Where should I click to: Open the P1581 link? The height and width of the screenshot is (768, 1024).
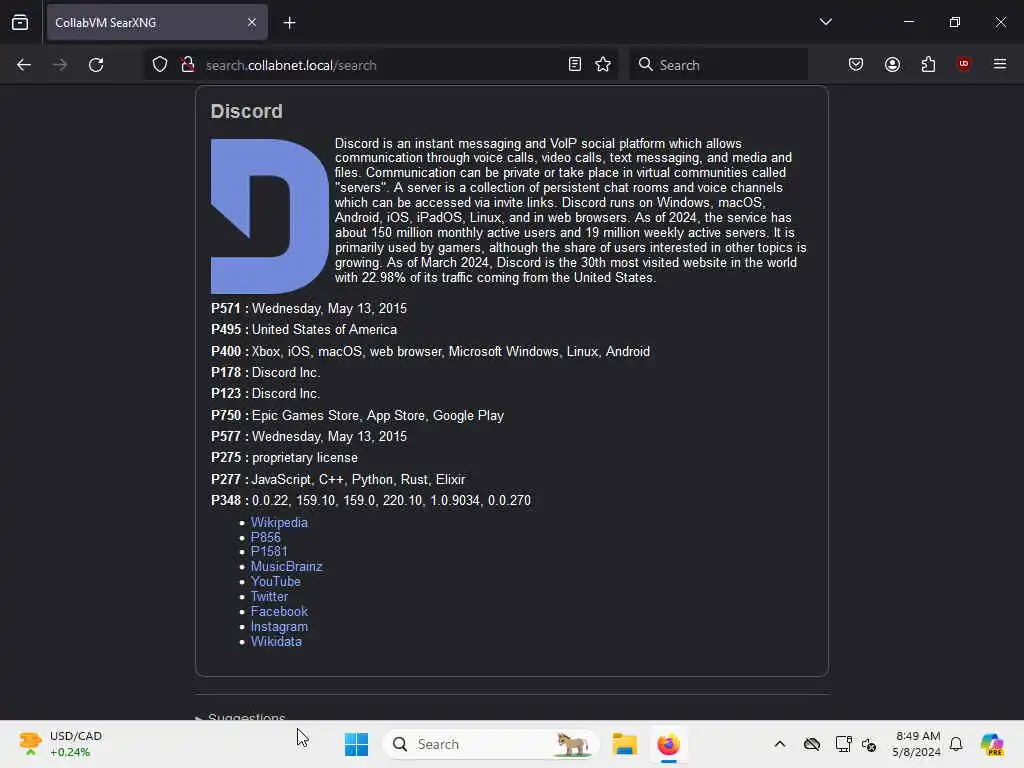(x=269, y=551)
